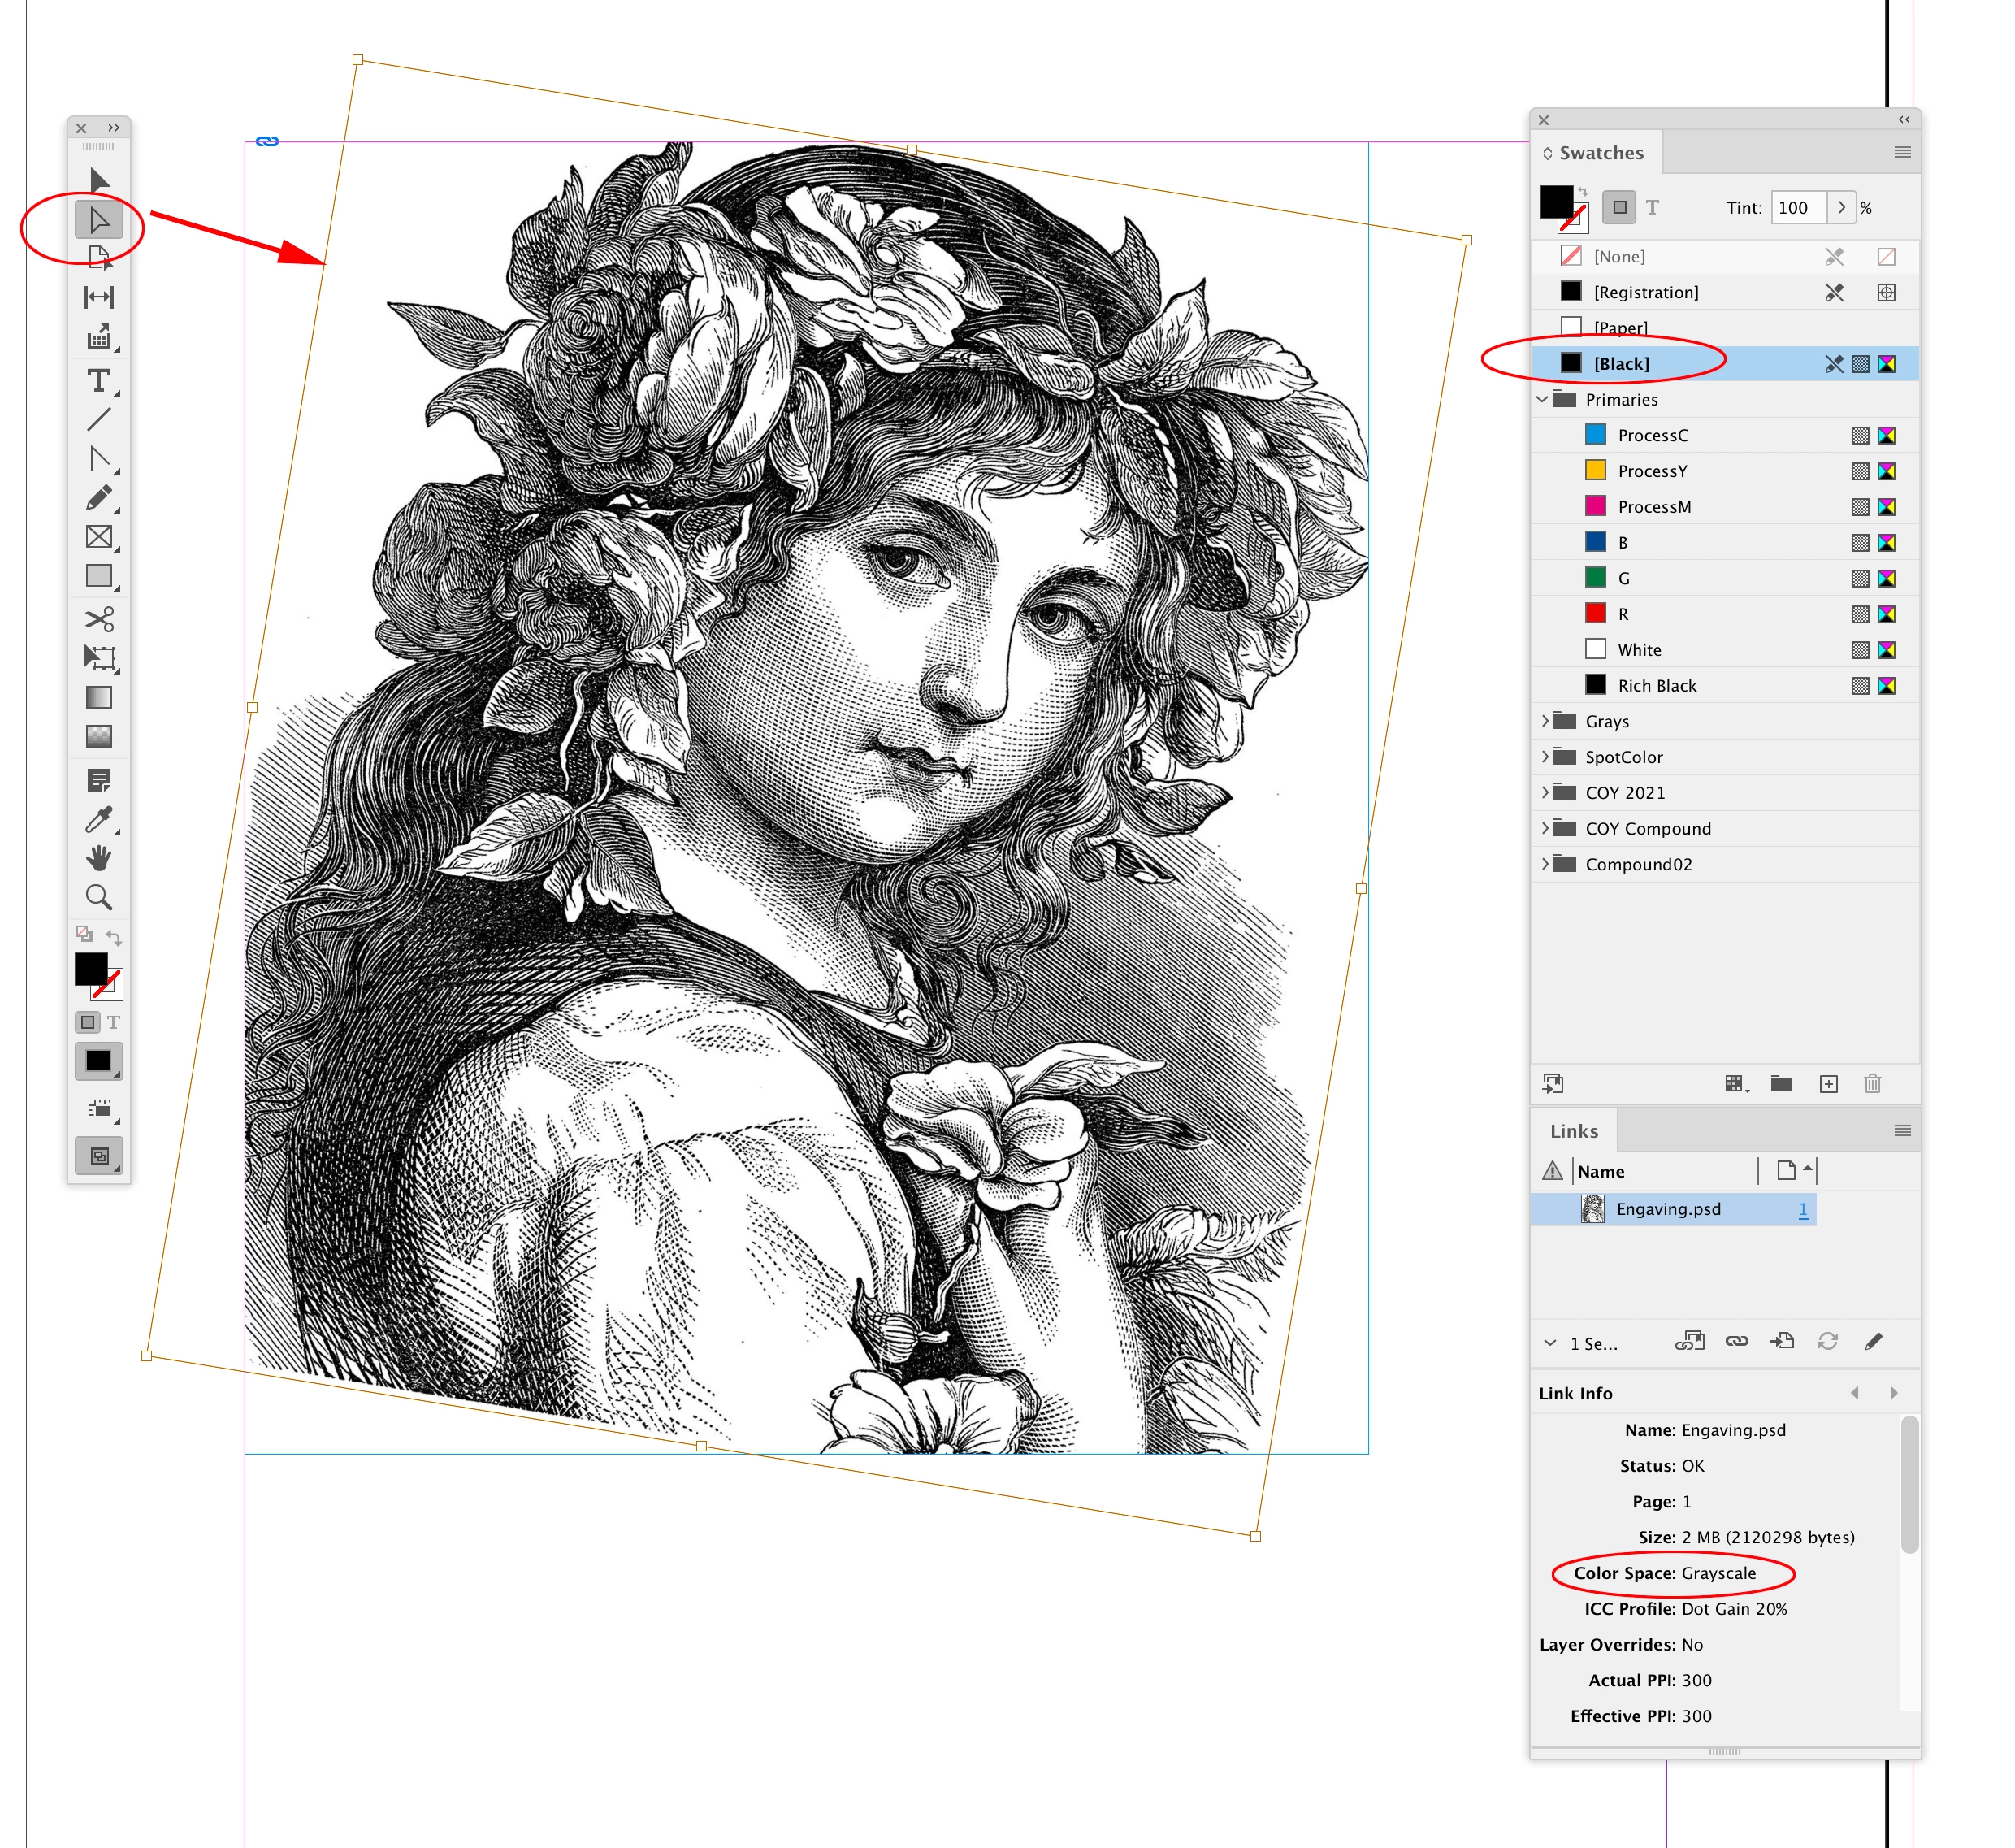Create new swatch with plus icon
The width and height of the screenshot is (2015, 1848).
(x=1829, y=1084)
